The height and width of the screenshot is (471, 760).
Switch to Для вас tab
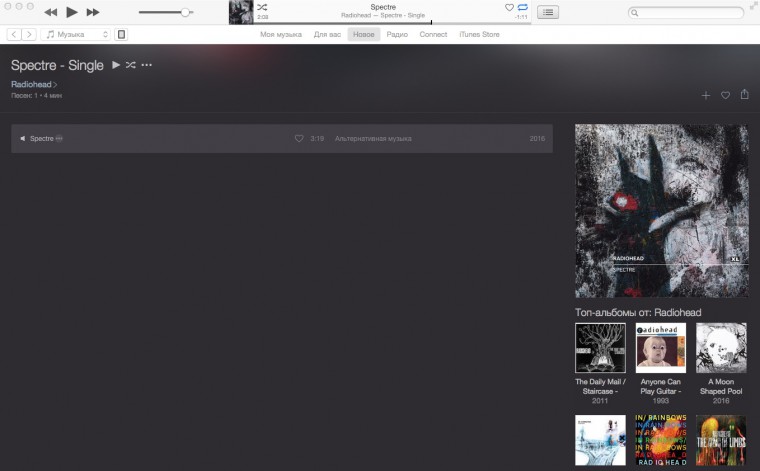[x=327, y=34]
